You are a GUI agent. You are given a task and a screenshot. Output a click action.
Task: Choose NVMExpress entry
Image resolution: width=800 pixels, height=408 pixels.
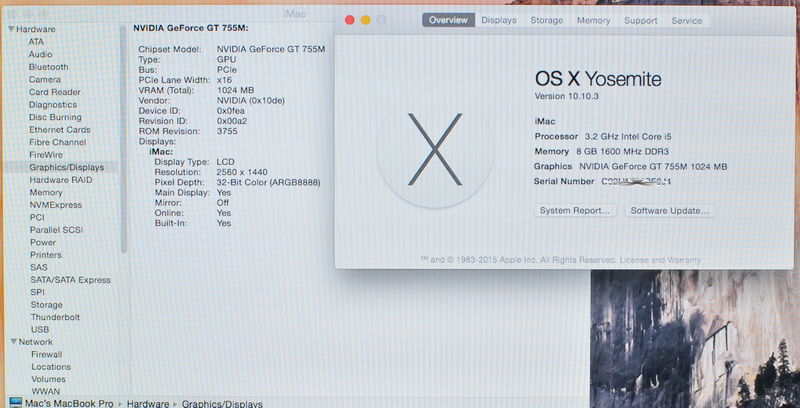[56, 205]
